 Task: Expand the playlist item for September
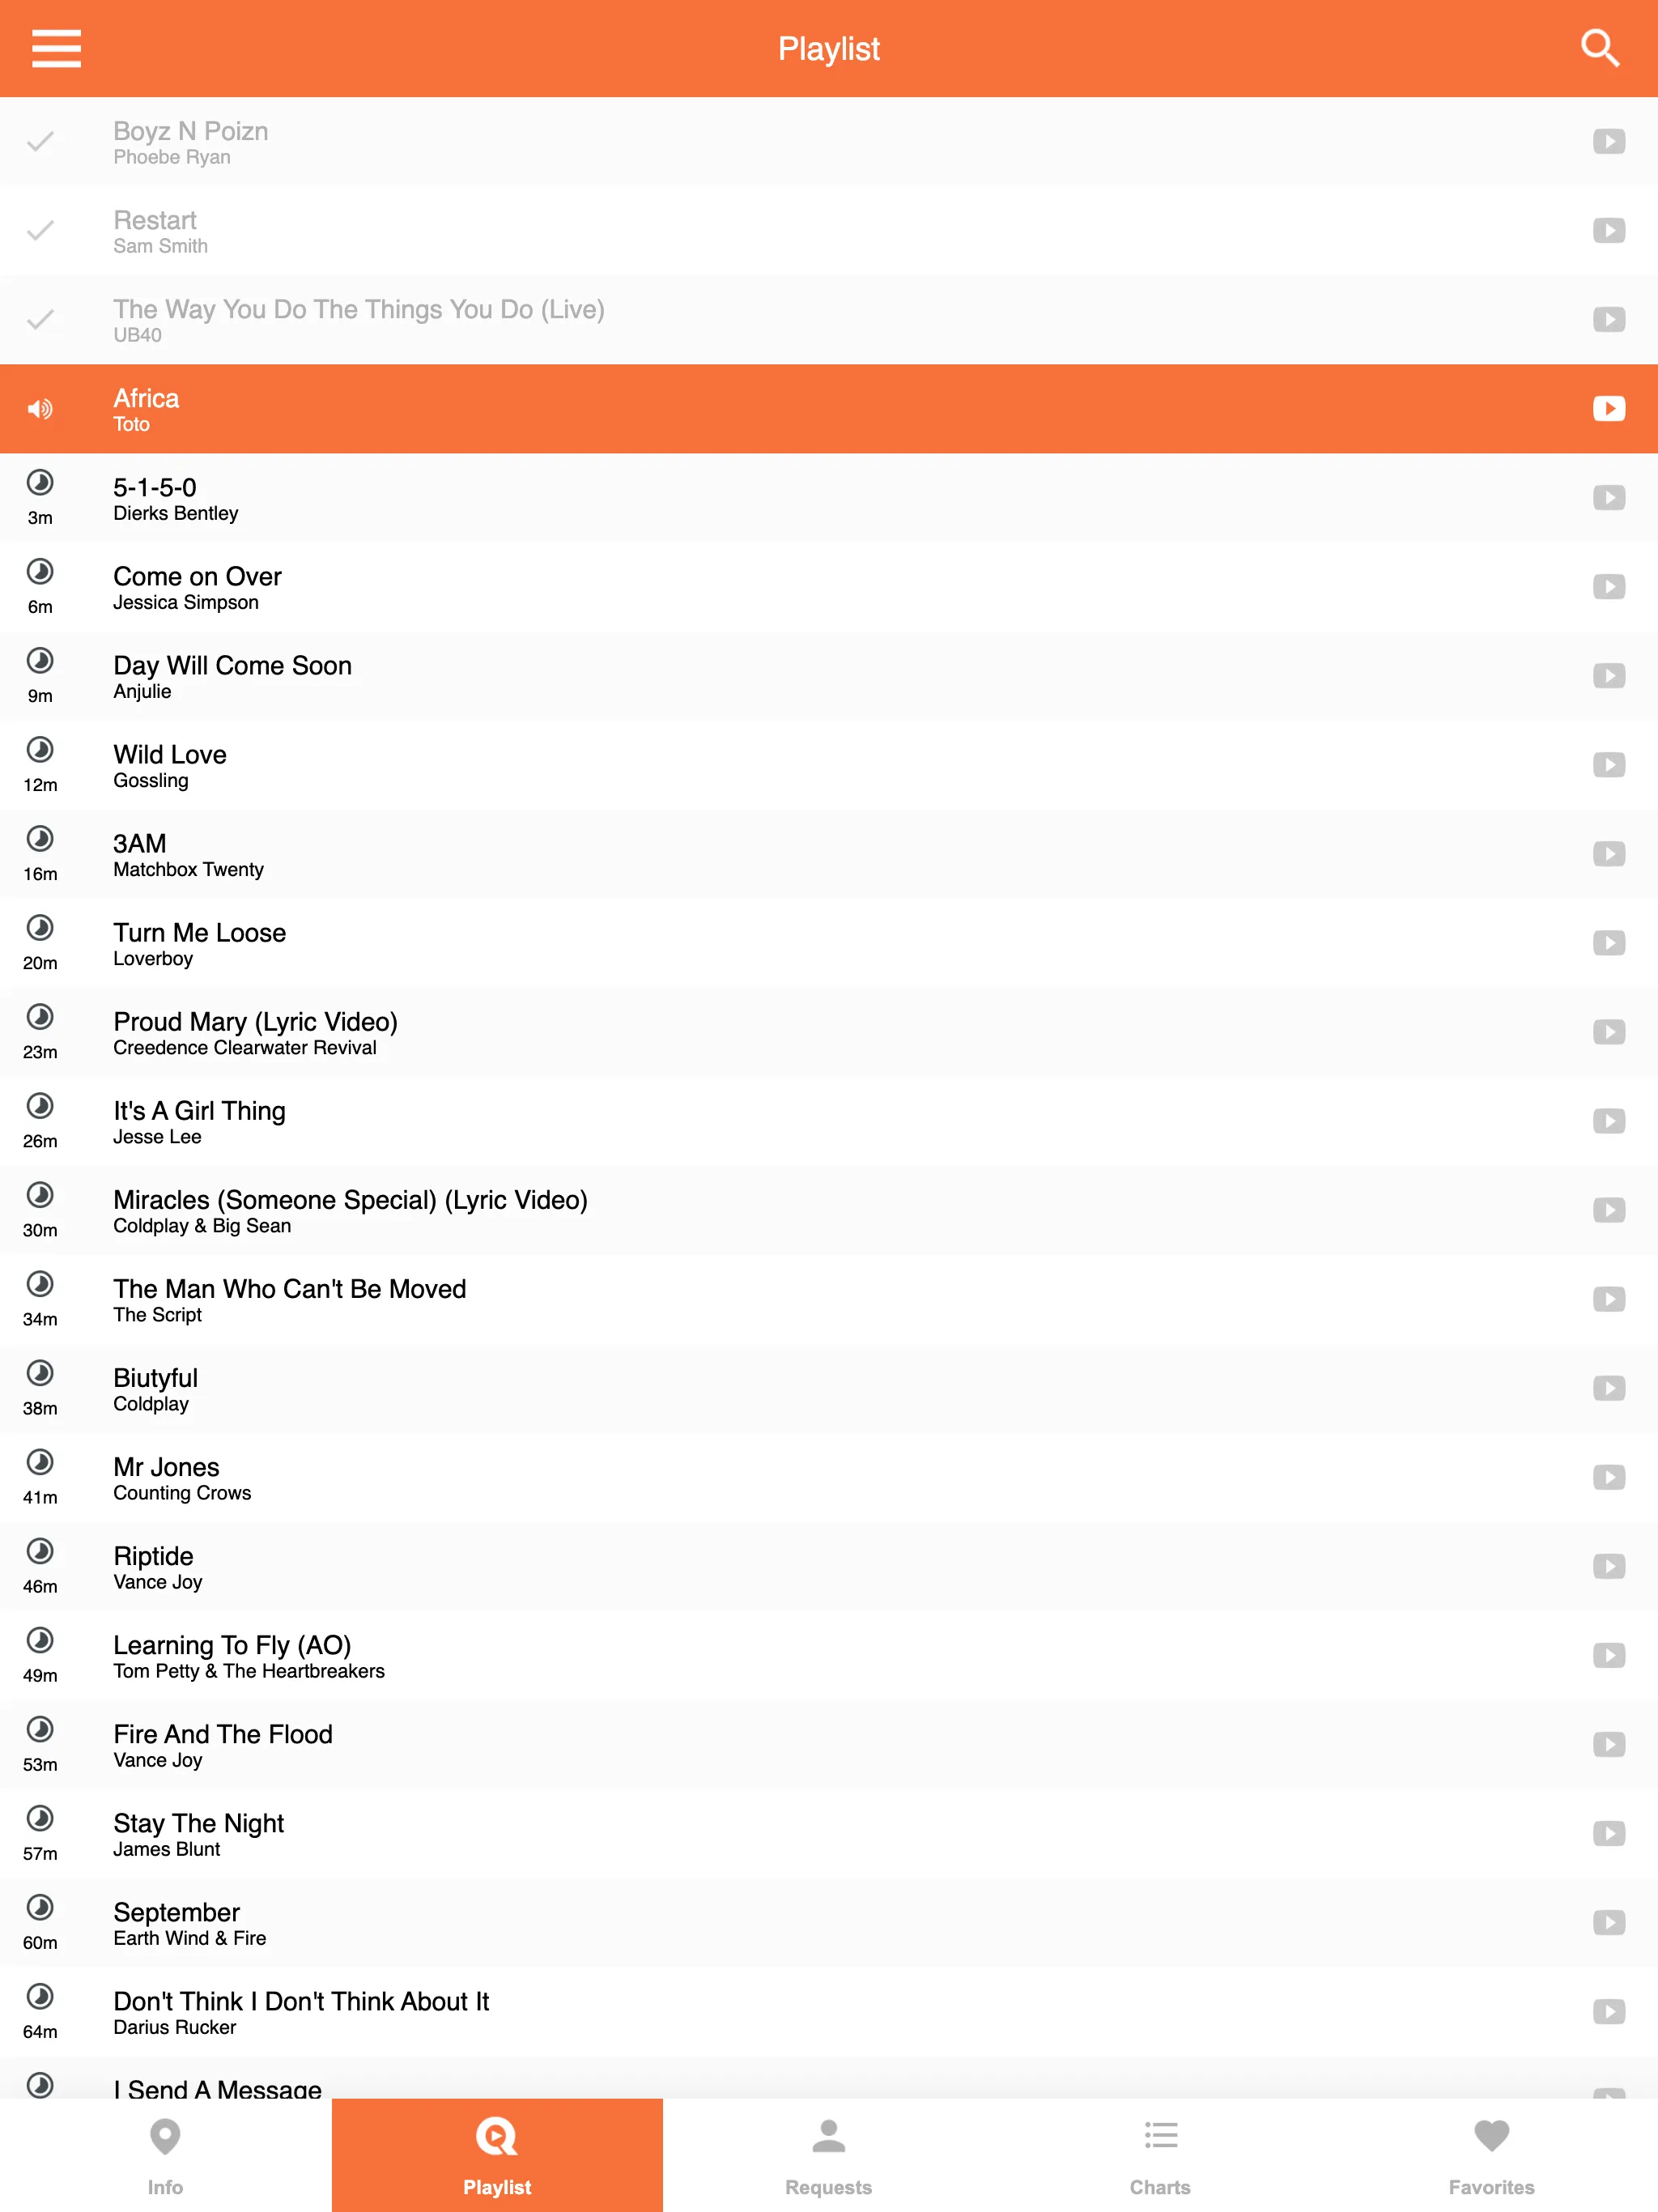(829, 1923)
